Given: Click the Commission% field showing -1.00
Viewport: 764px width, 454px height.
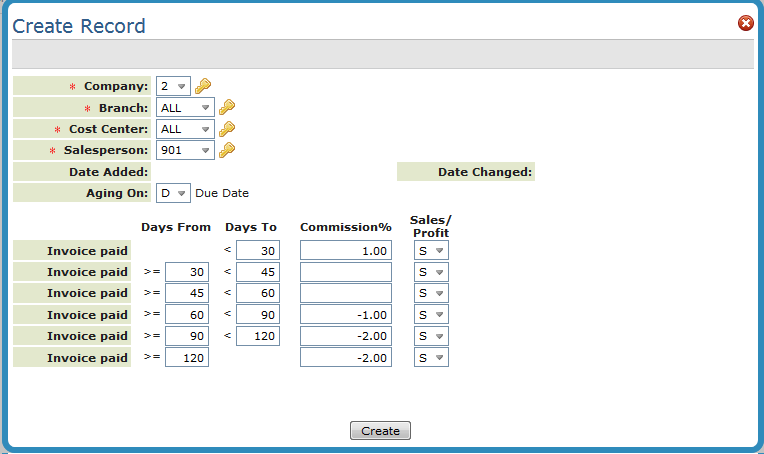Looking at the screenshot, I should (x=345, y=314).
